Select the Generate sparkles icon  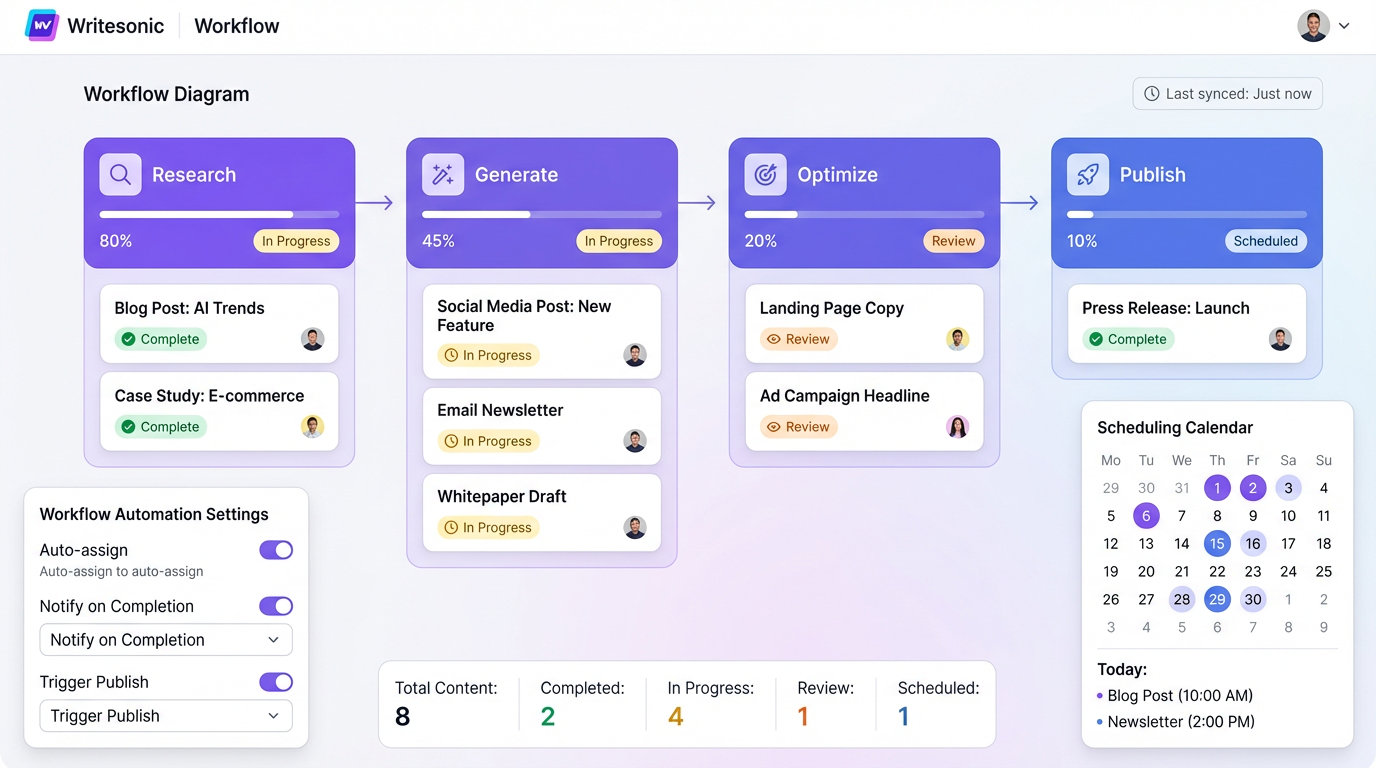pyautogui.click(x=443, y=174)
